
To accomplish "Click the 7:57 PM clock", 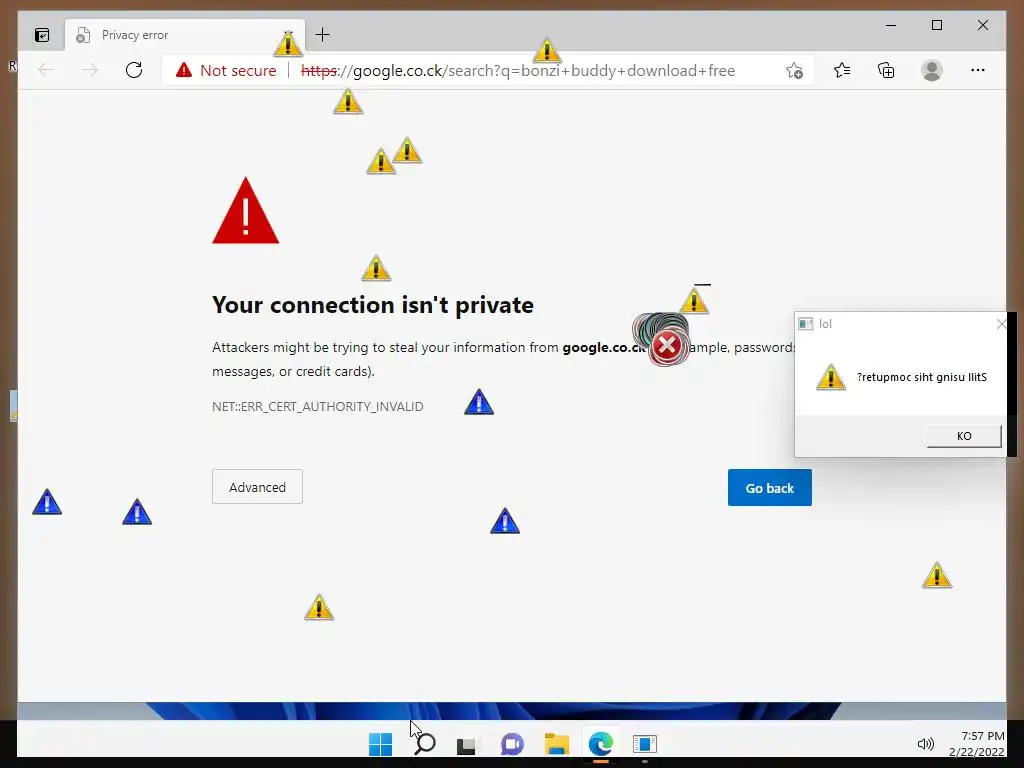I will 982,736.
